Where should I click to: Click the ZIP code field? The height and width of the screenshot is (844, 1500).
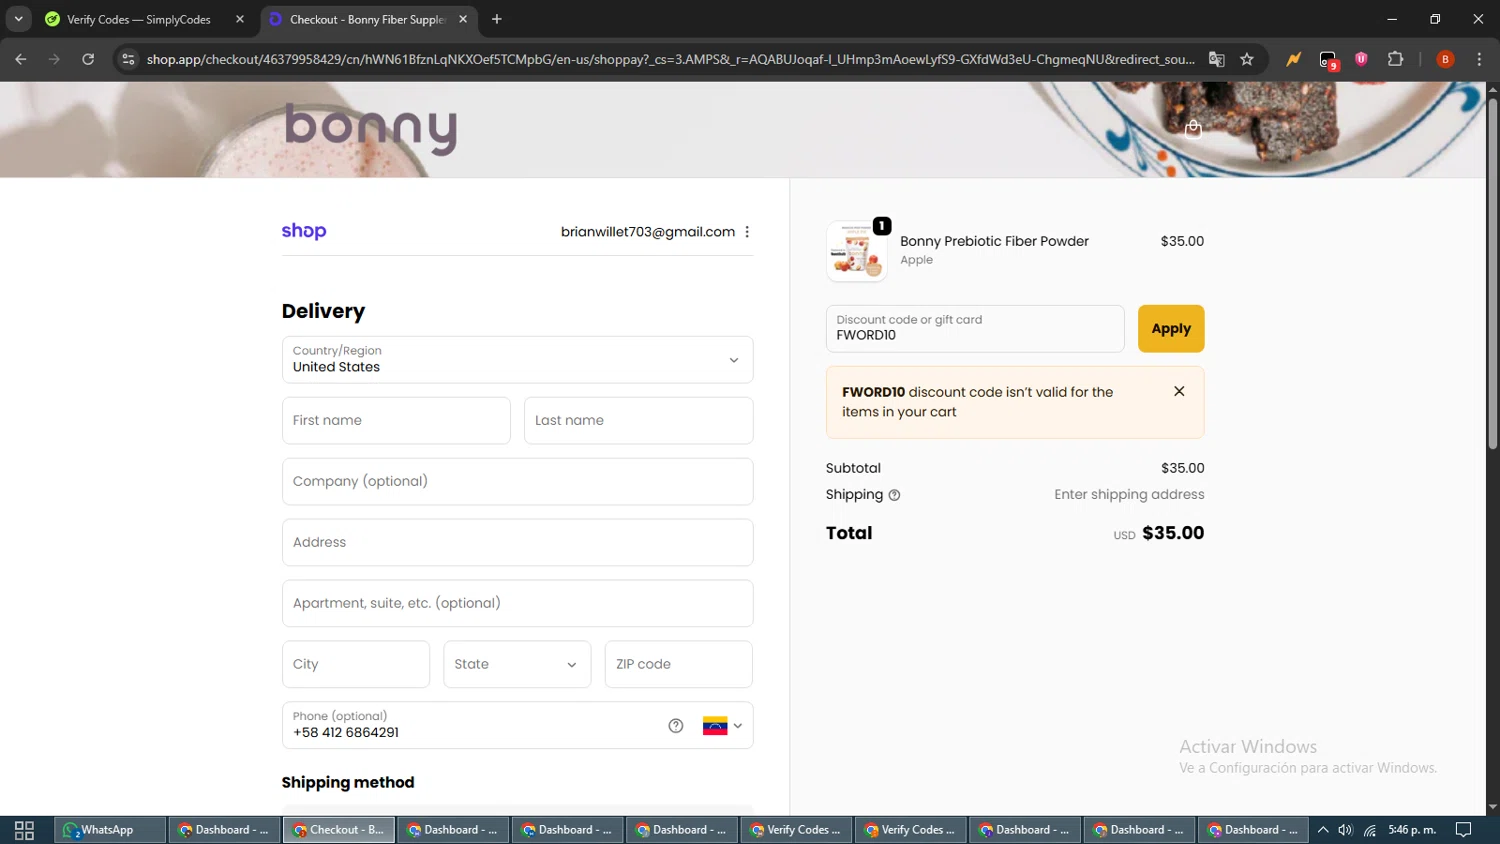coord(678,664)
